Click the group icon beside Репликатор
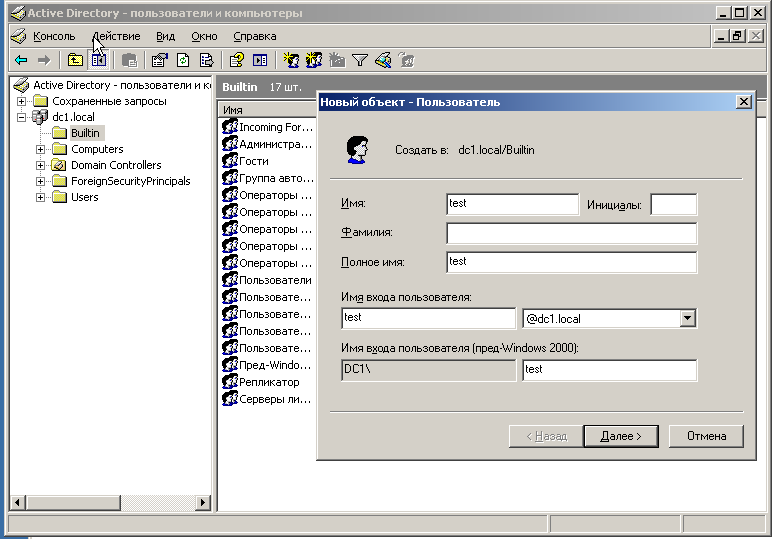772x539 pixels. coord(230,381)
